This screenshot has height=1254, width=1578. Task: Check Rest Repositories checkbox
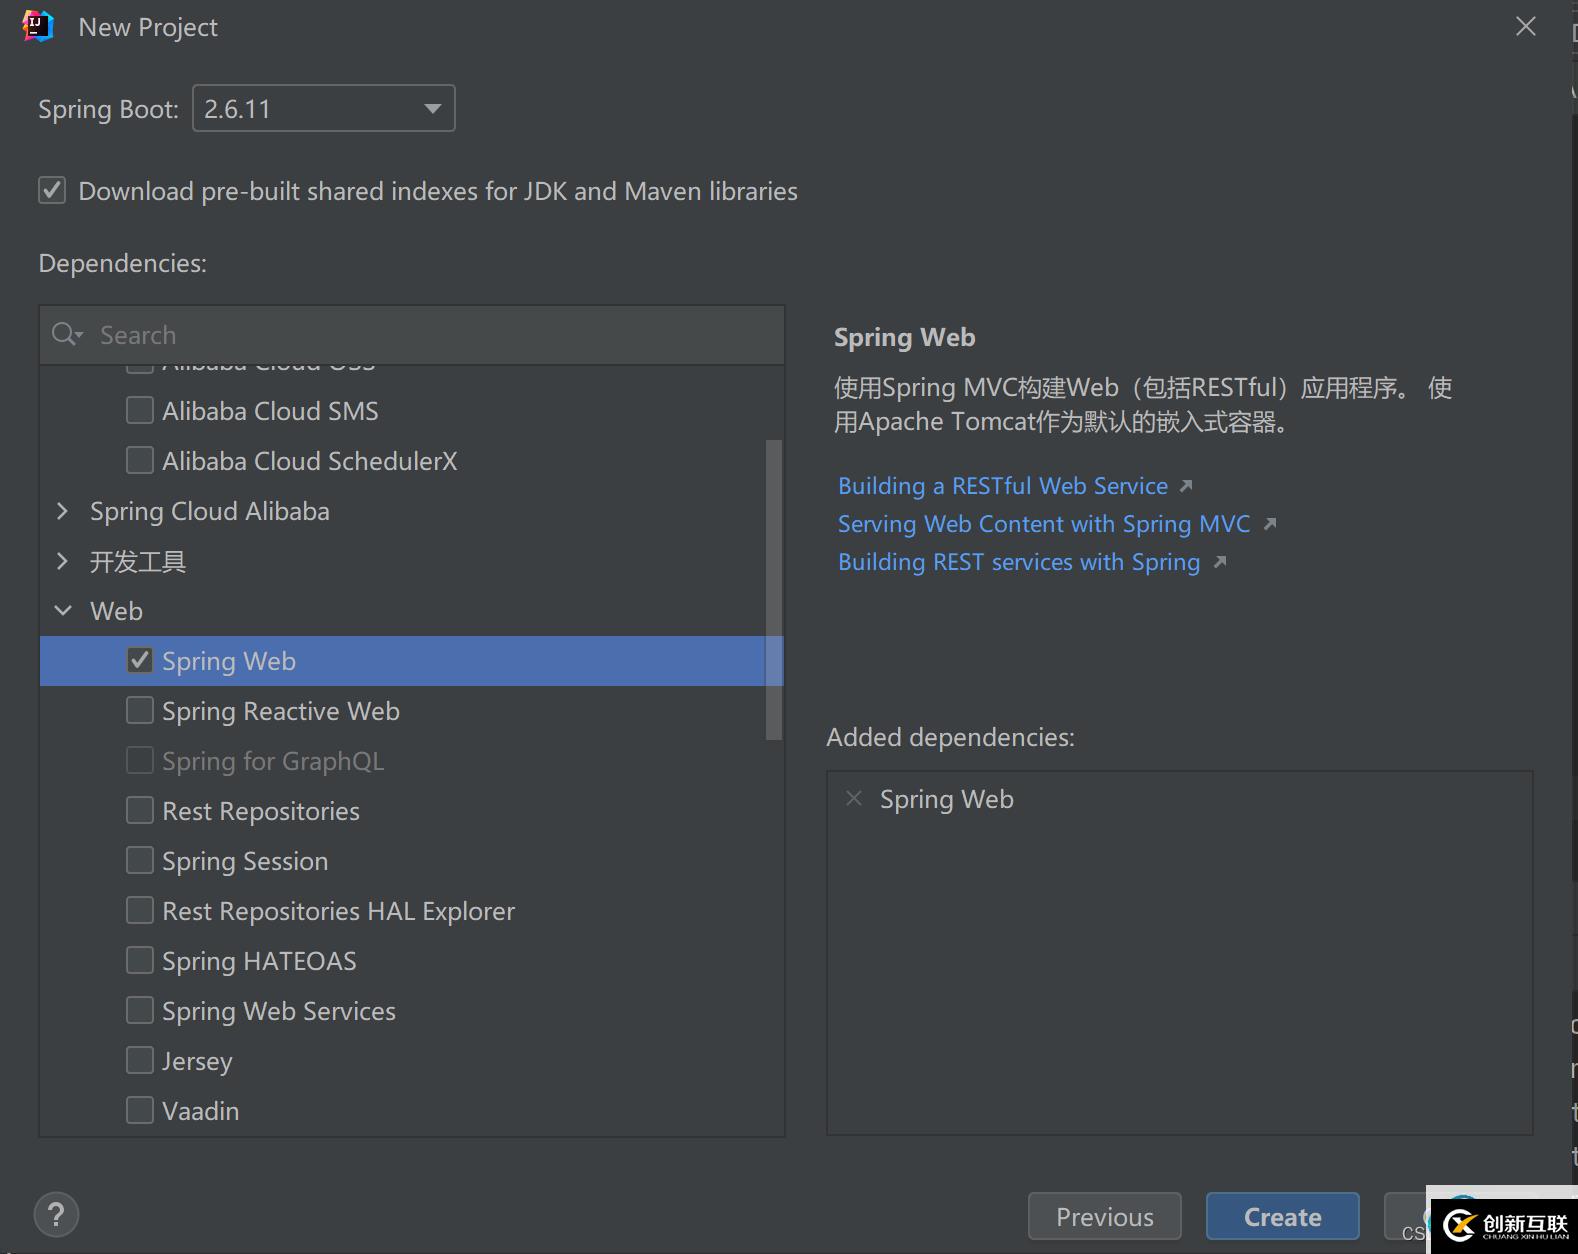[x=140, y=810]
